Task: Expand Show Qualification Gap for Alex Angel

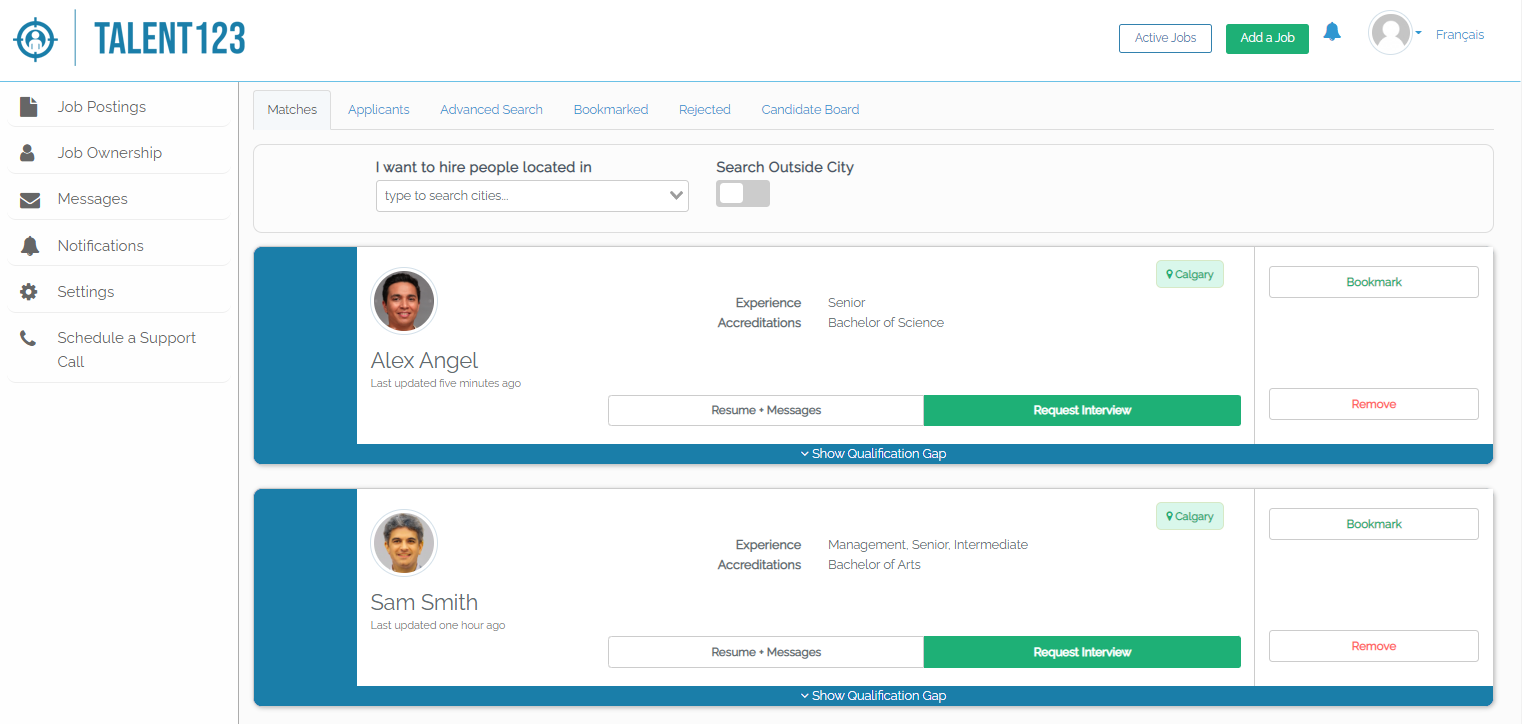Action: (x=872, y=453)
